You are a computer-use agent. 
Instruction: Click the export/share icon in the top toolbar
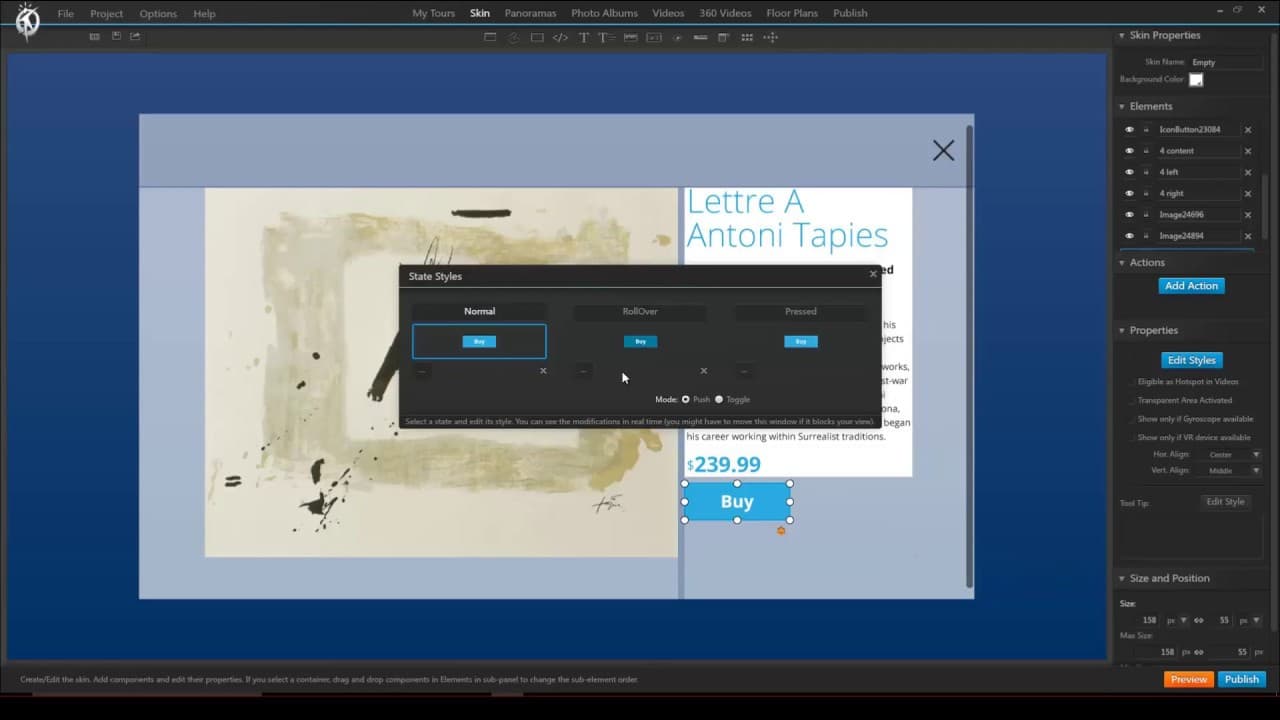[135, 37]
